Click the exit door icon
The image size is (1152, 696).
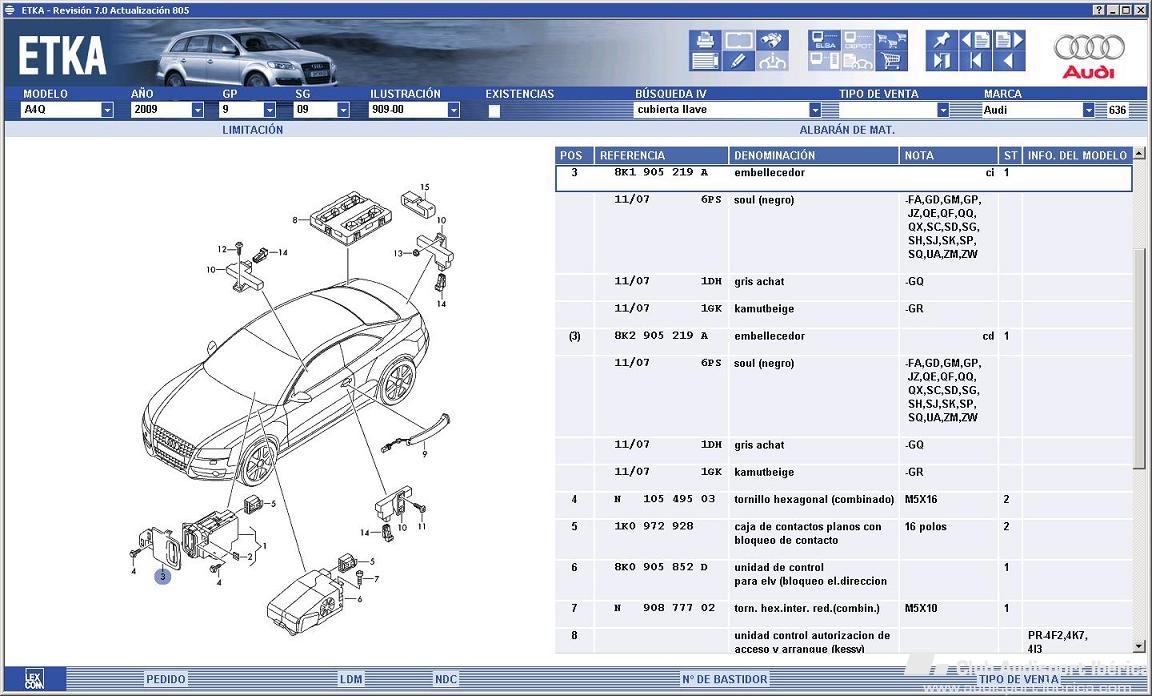(x=941, y=62)
